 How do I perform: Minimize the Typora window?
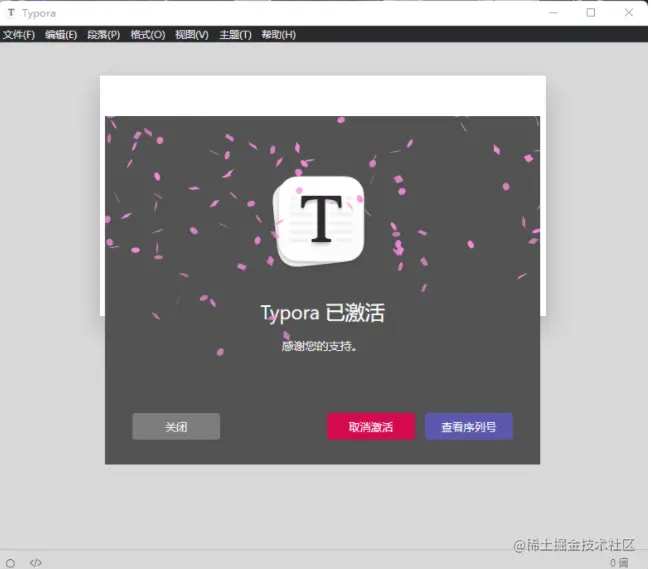point(553,13)
